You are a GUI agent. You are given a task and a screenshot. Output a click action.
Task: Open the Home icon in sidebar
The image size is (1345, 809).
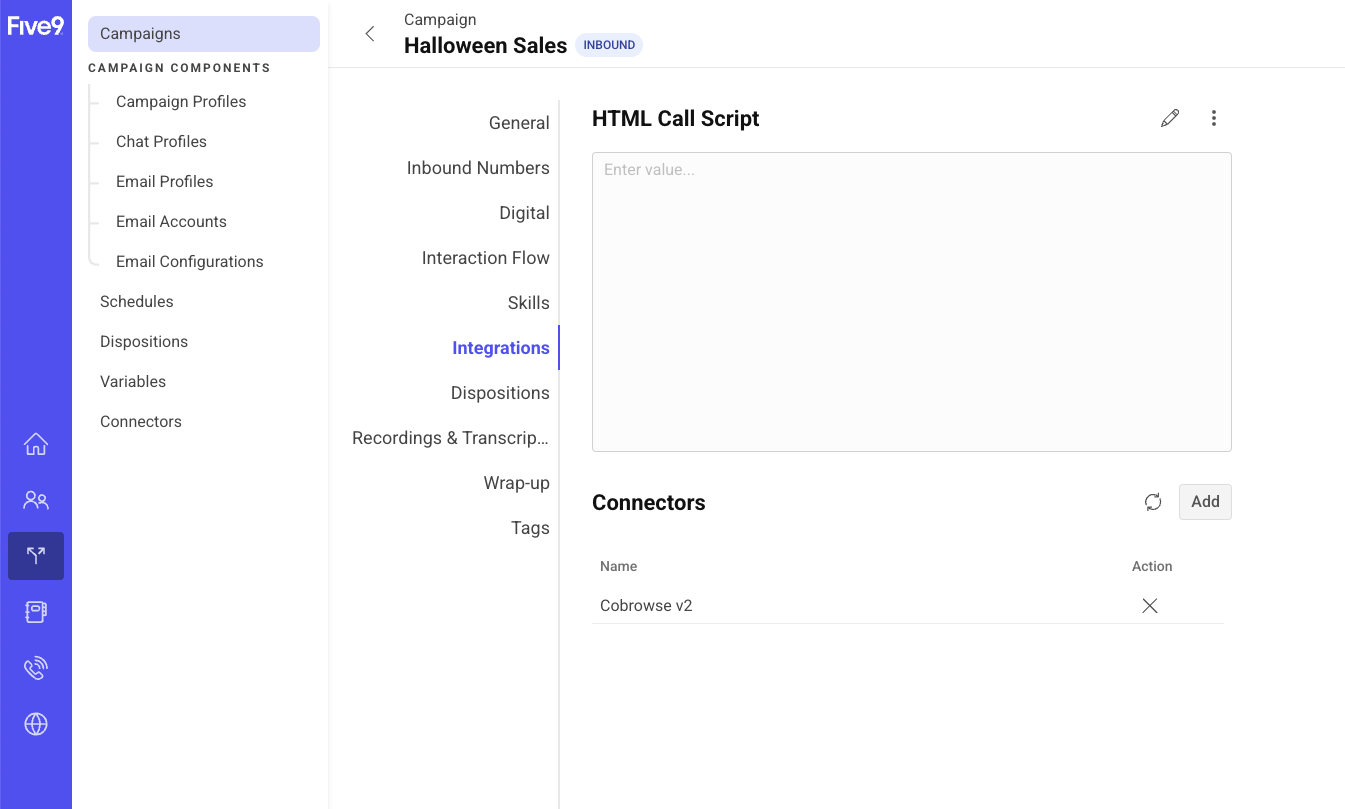[x=36, y=444]
